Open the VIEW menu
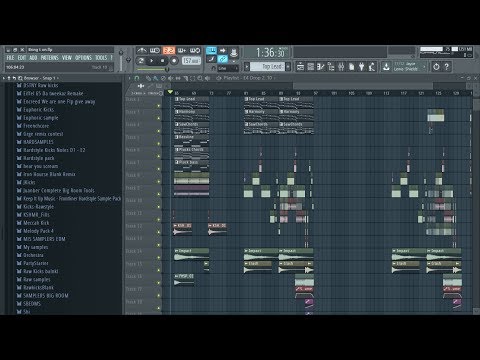This screenshot has height=360, width=480. (67, 58)
